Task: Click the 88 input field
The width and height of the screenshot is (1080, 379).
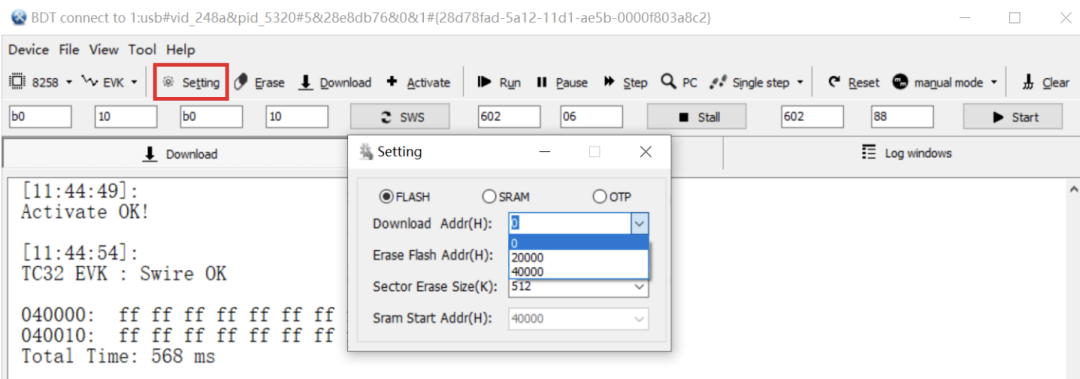Action: (902, 117)
